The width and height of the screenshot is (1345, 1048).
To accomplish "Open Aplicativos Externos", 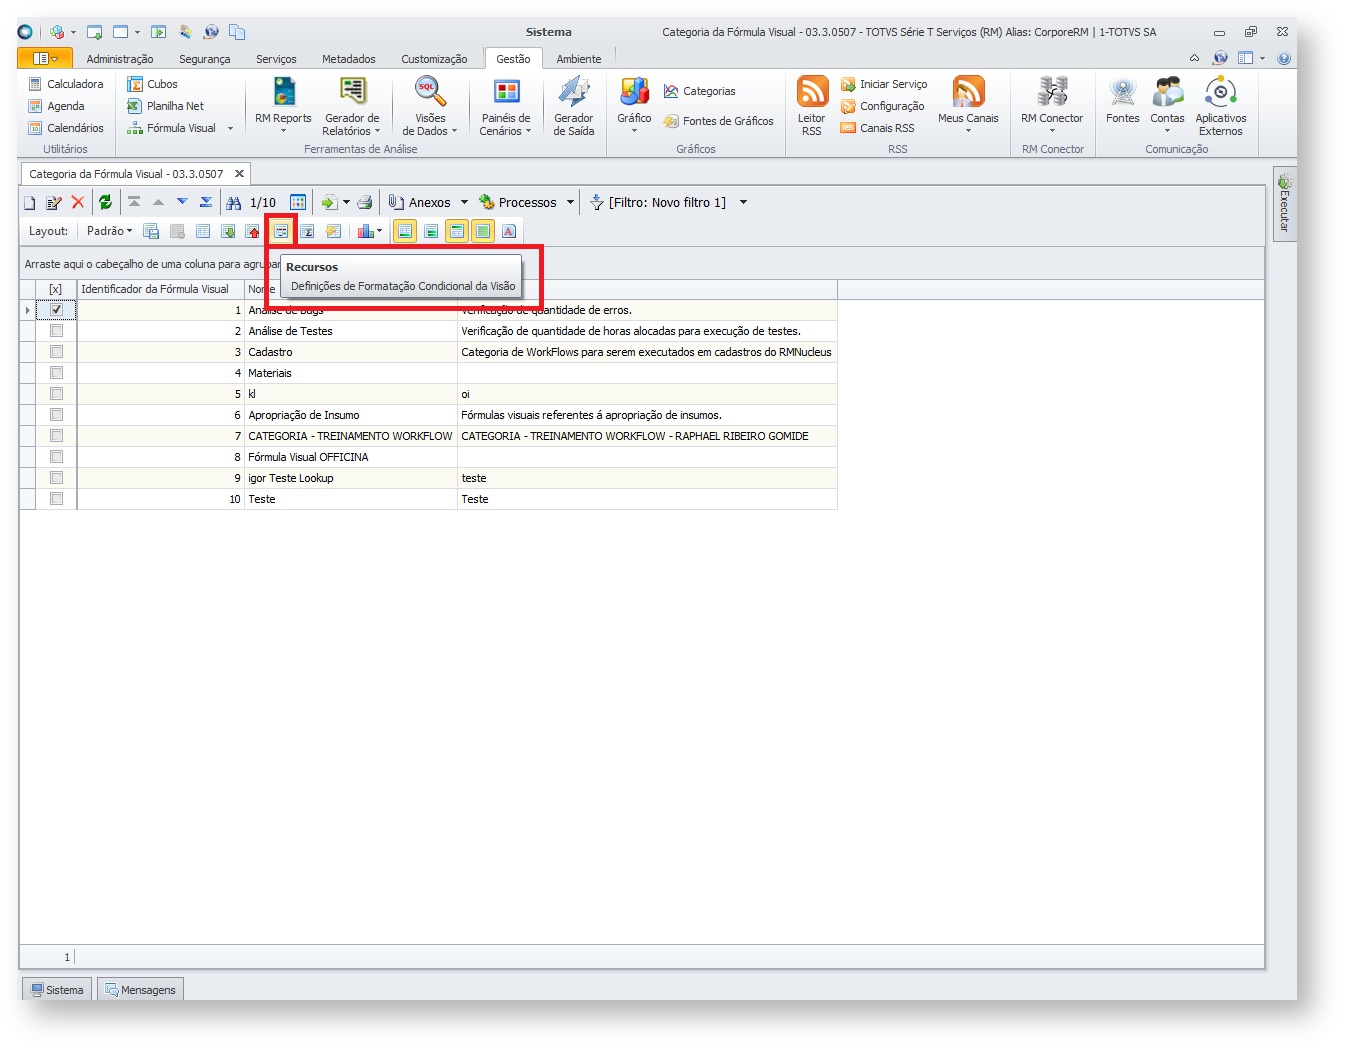I will coord(1221,106).
